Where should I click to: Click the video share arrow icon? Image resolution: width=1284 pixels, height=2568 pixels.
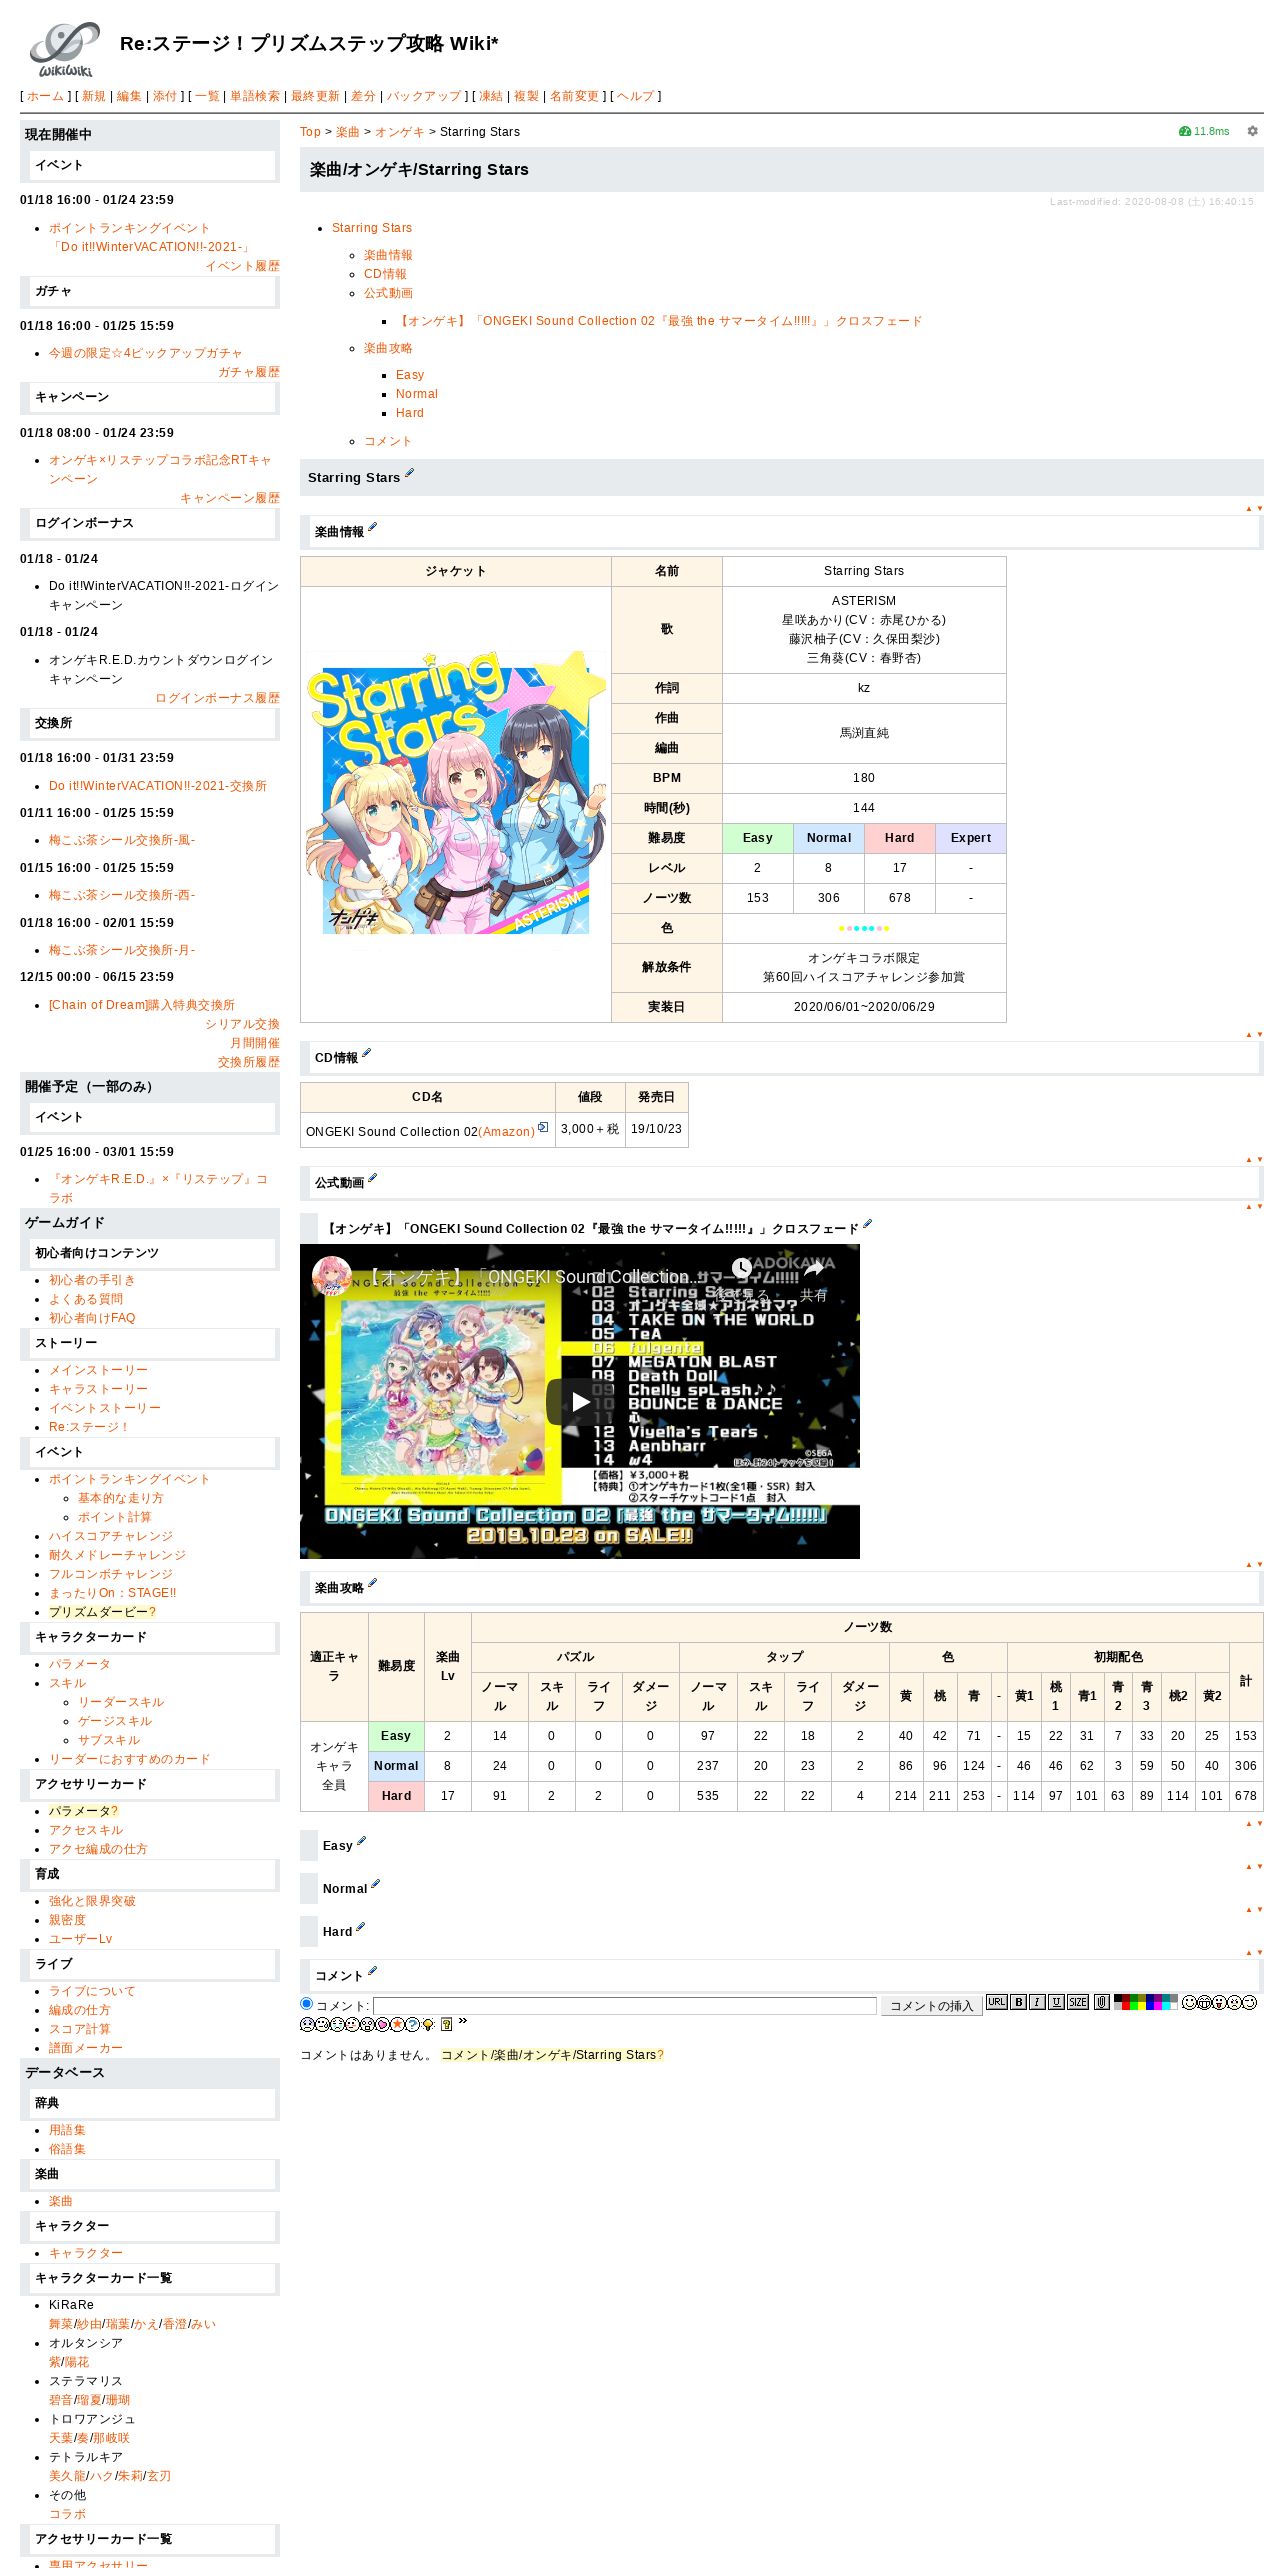pyautogui.click(x=813, y=1268)
